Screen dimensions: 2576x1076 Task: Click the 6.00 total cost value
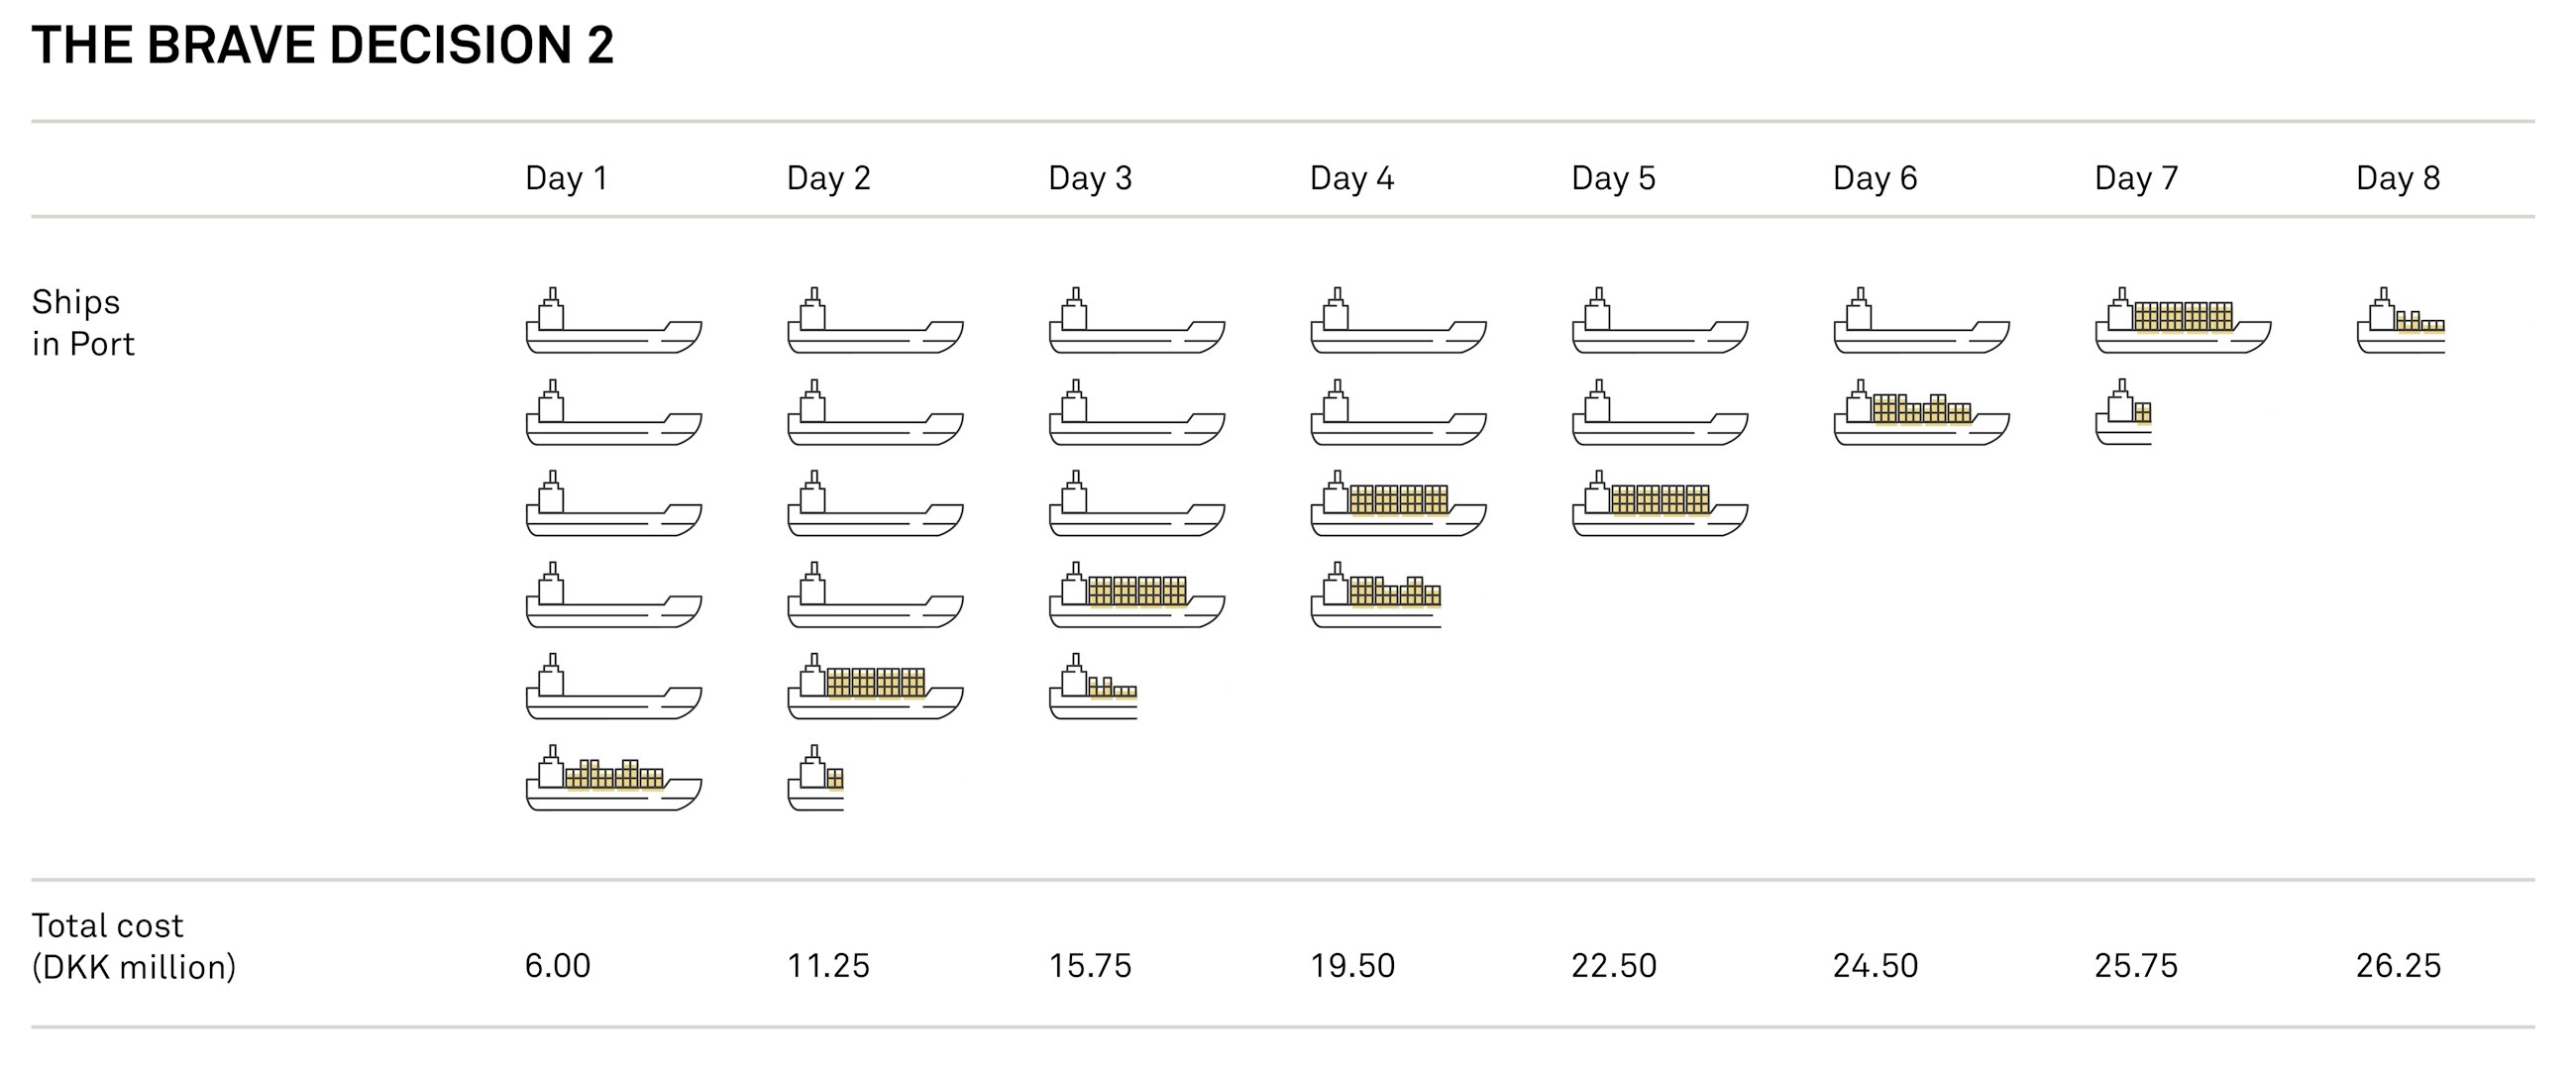click(557, 965)
